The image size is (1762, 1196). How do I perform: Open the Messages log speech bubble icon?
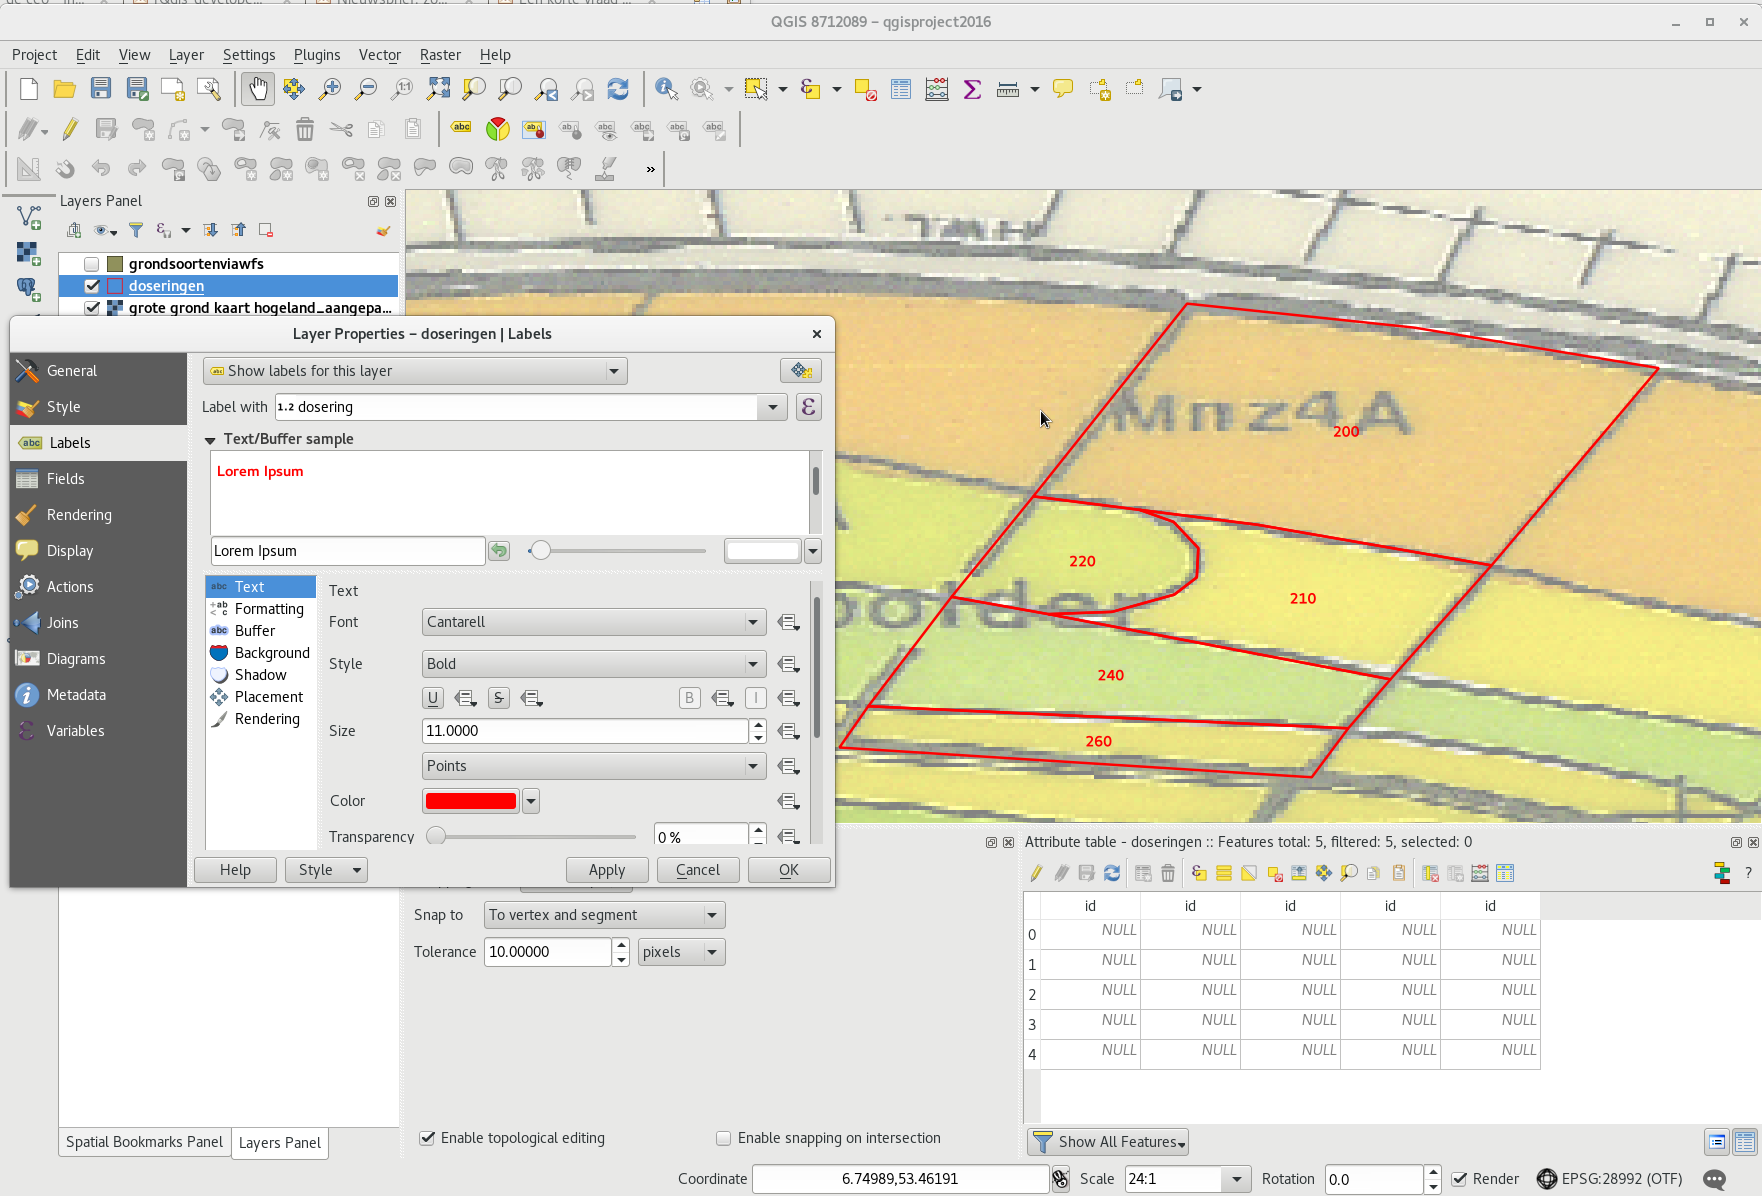click(x=1714, y=1179)
